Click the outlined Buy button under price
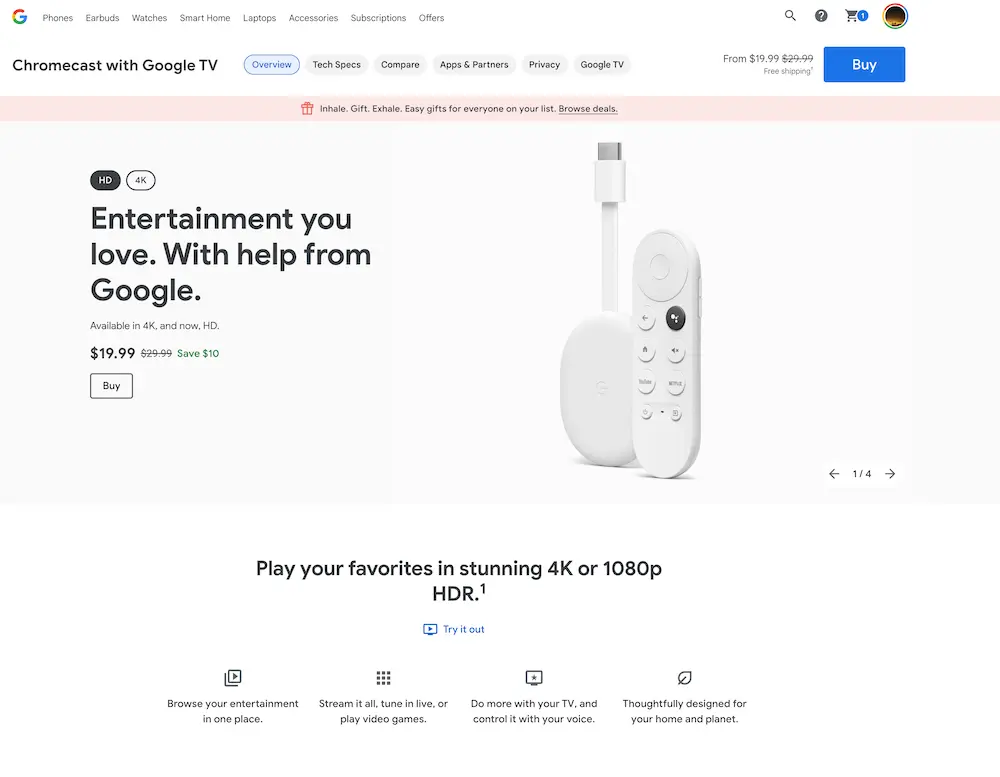 click(112, 386)
